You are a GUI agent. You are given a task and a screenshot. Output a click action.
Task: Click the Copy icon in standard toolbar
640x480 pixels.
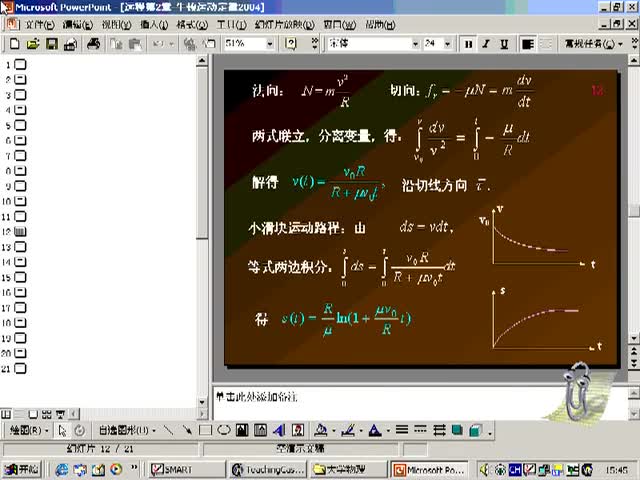[117, 44]
